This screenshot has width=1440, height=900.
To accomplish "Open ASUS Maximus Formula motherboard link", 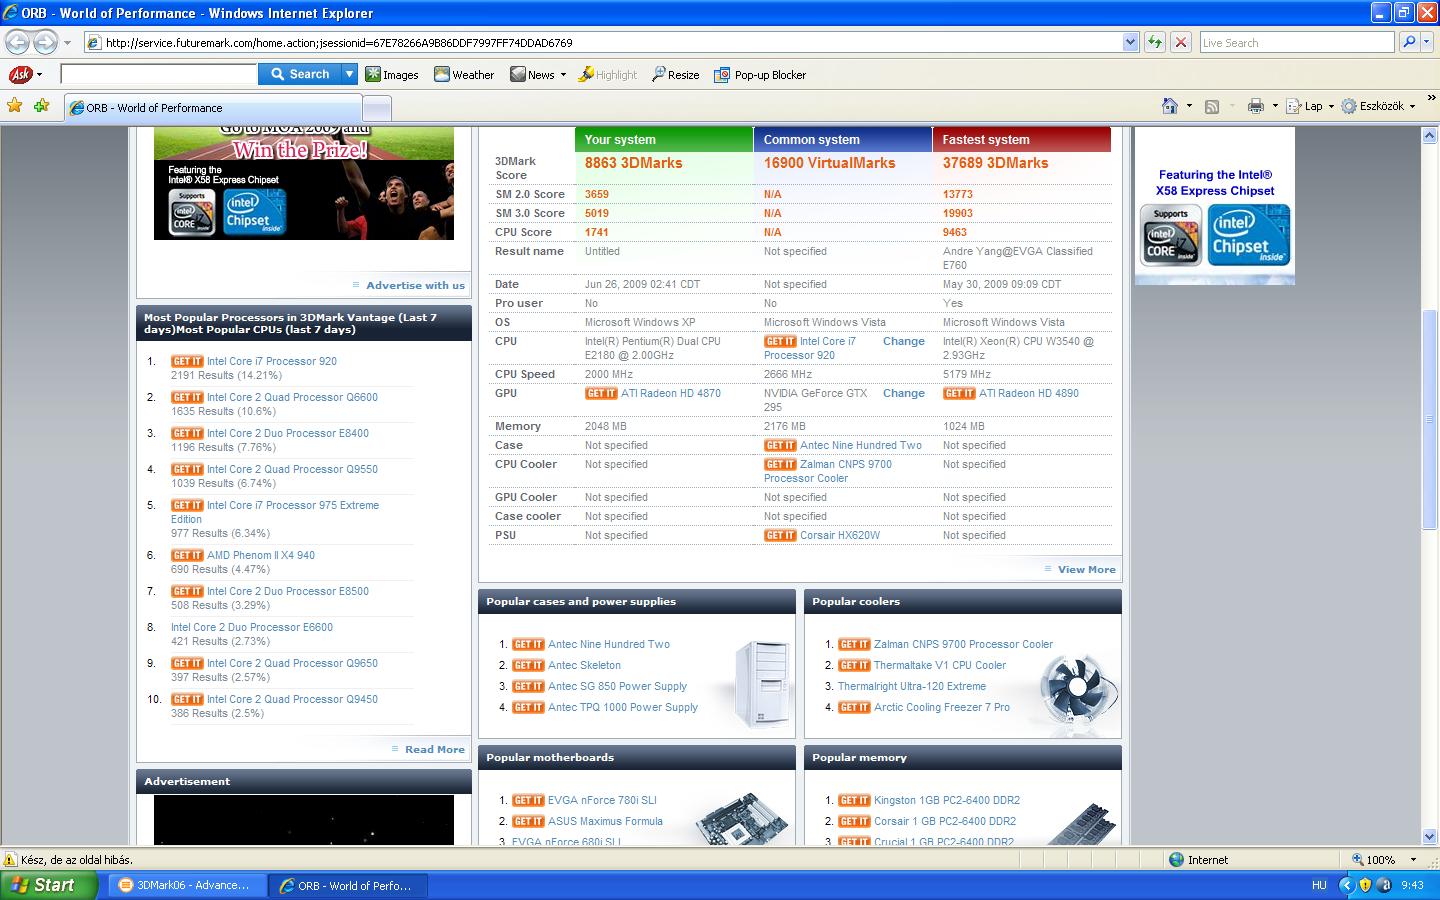I will click(x=605, y=821).
